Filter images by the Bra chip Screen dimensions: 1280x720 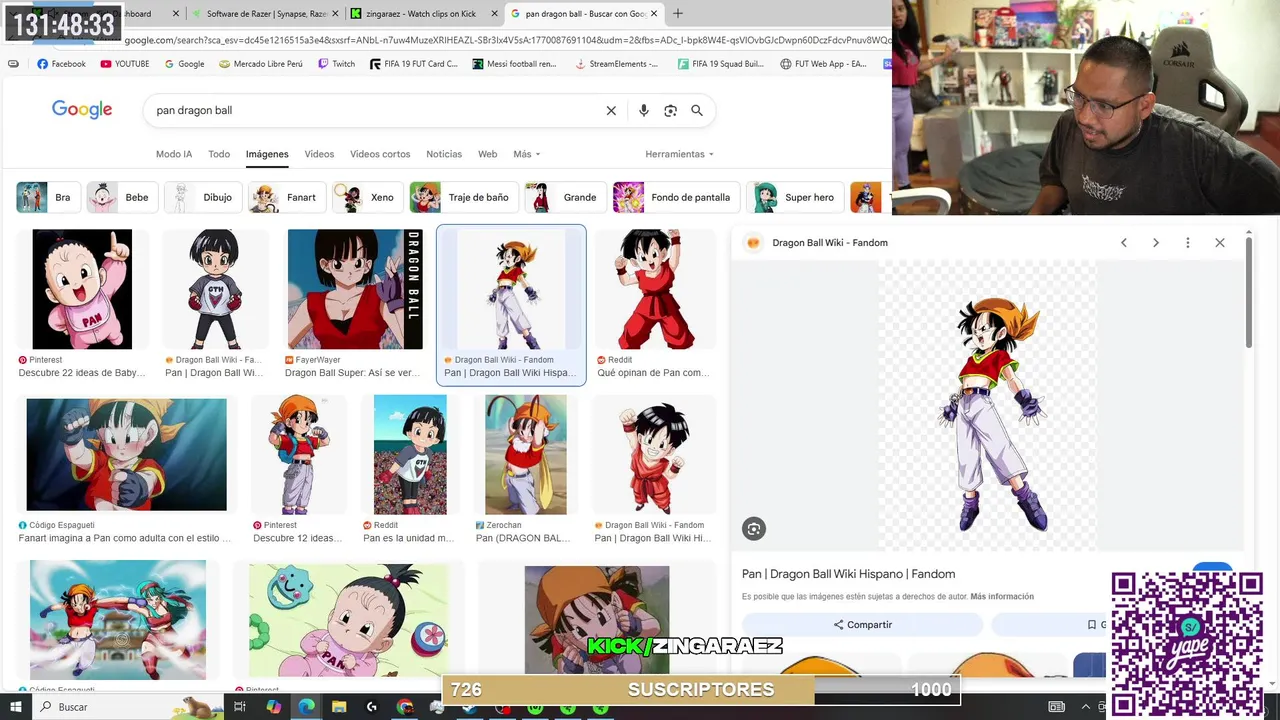point(46,198)
